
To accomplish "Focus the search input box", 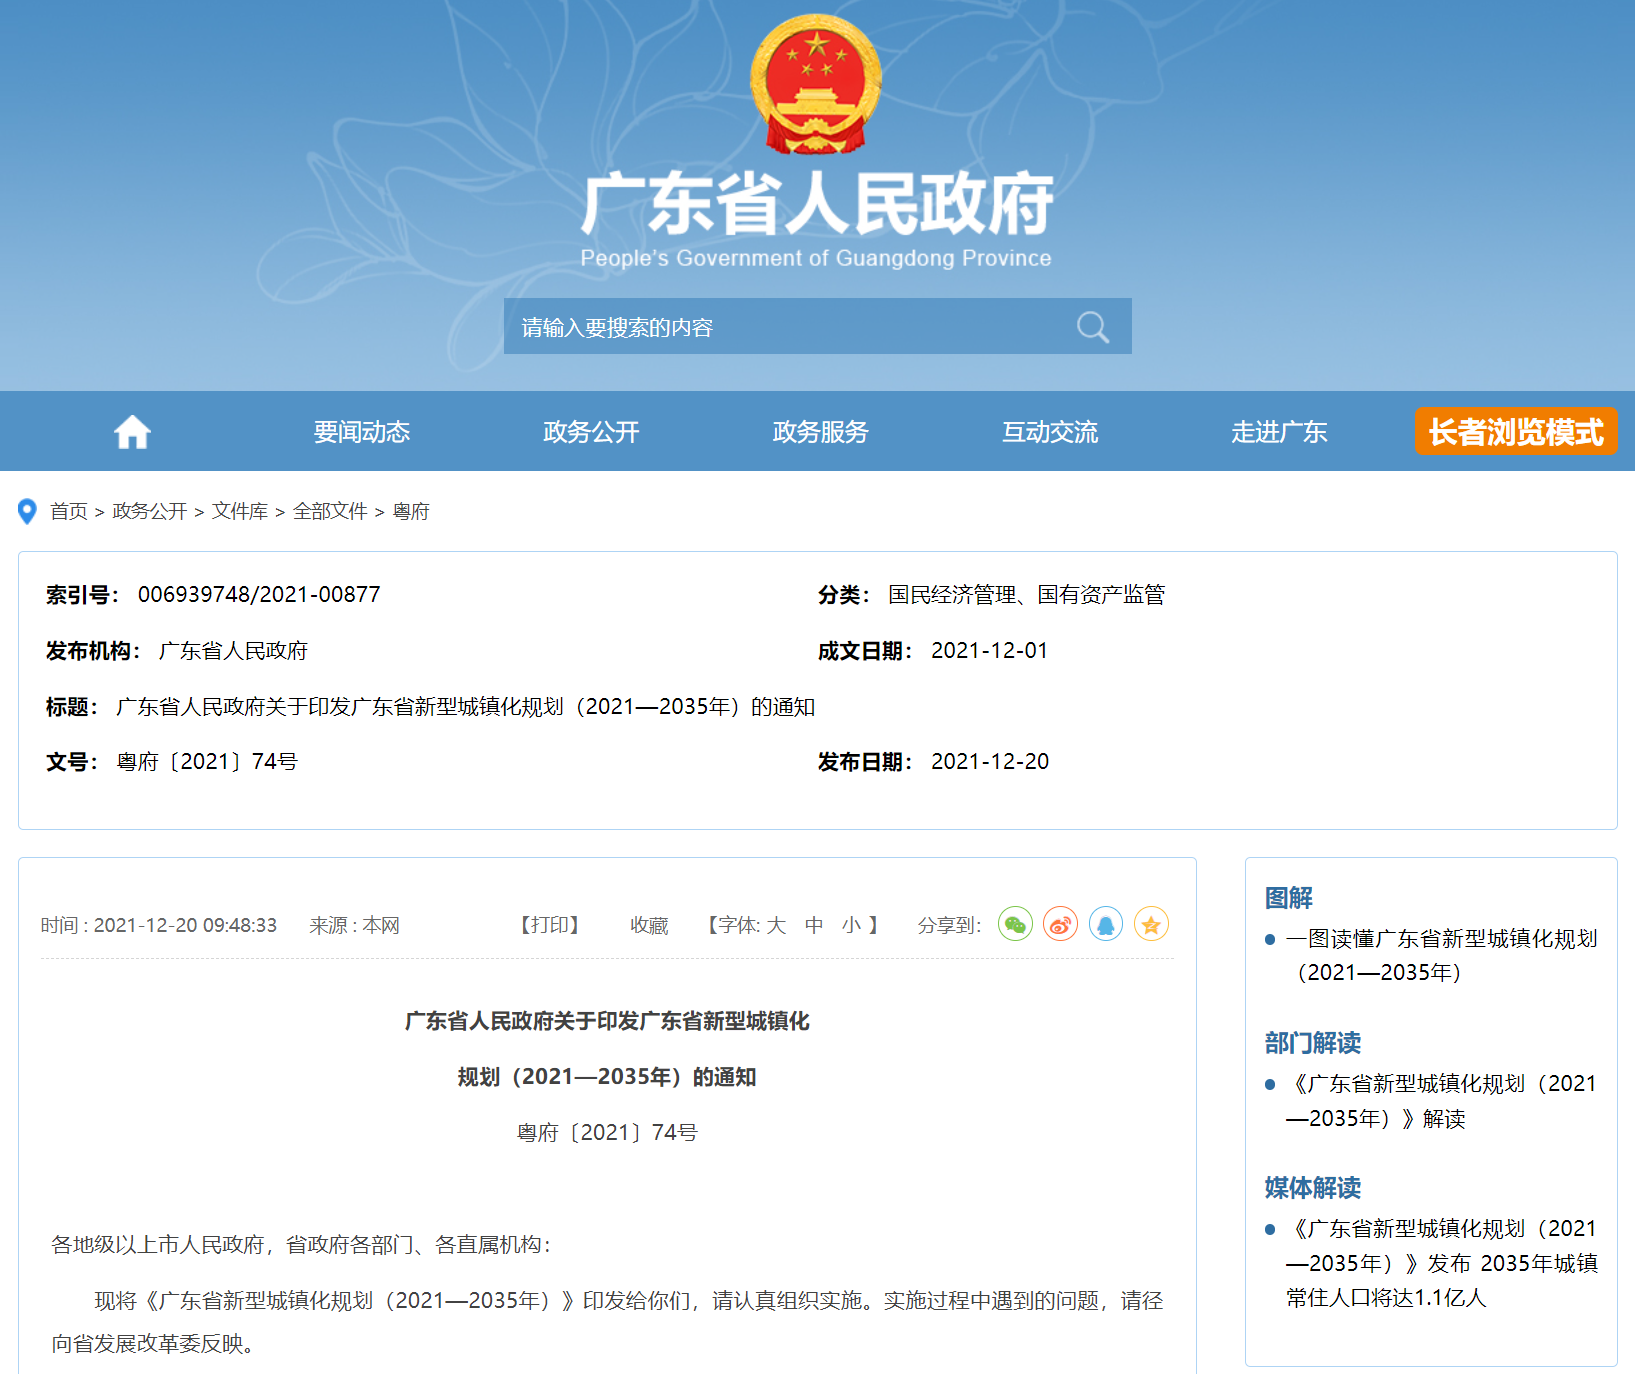I will point(780,327).
